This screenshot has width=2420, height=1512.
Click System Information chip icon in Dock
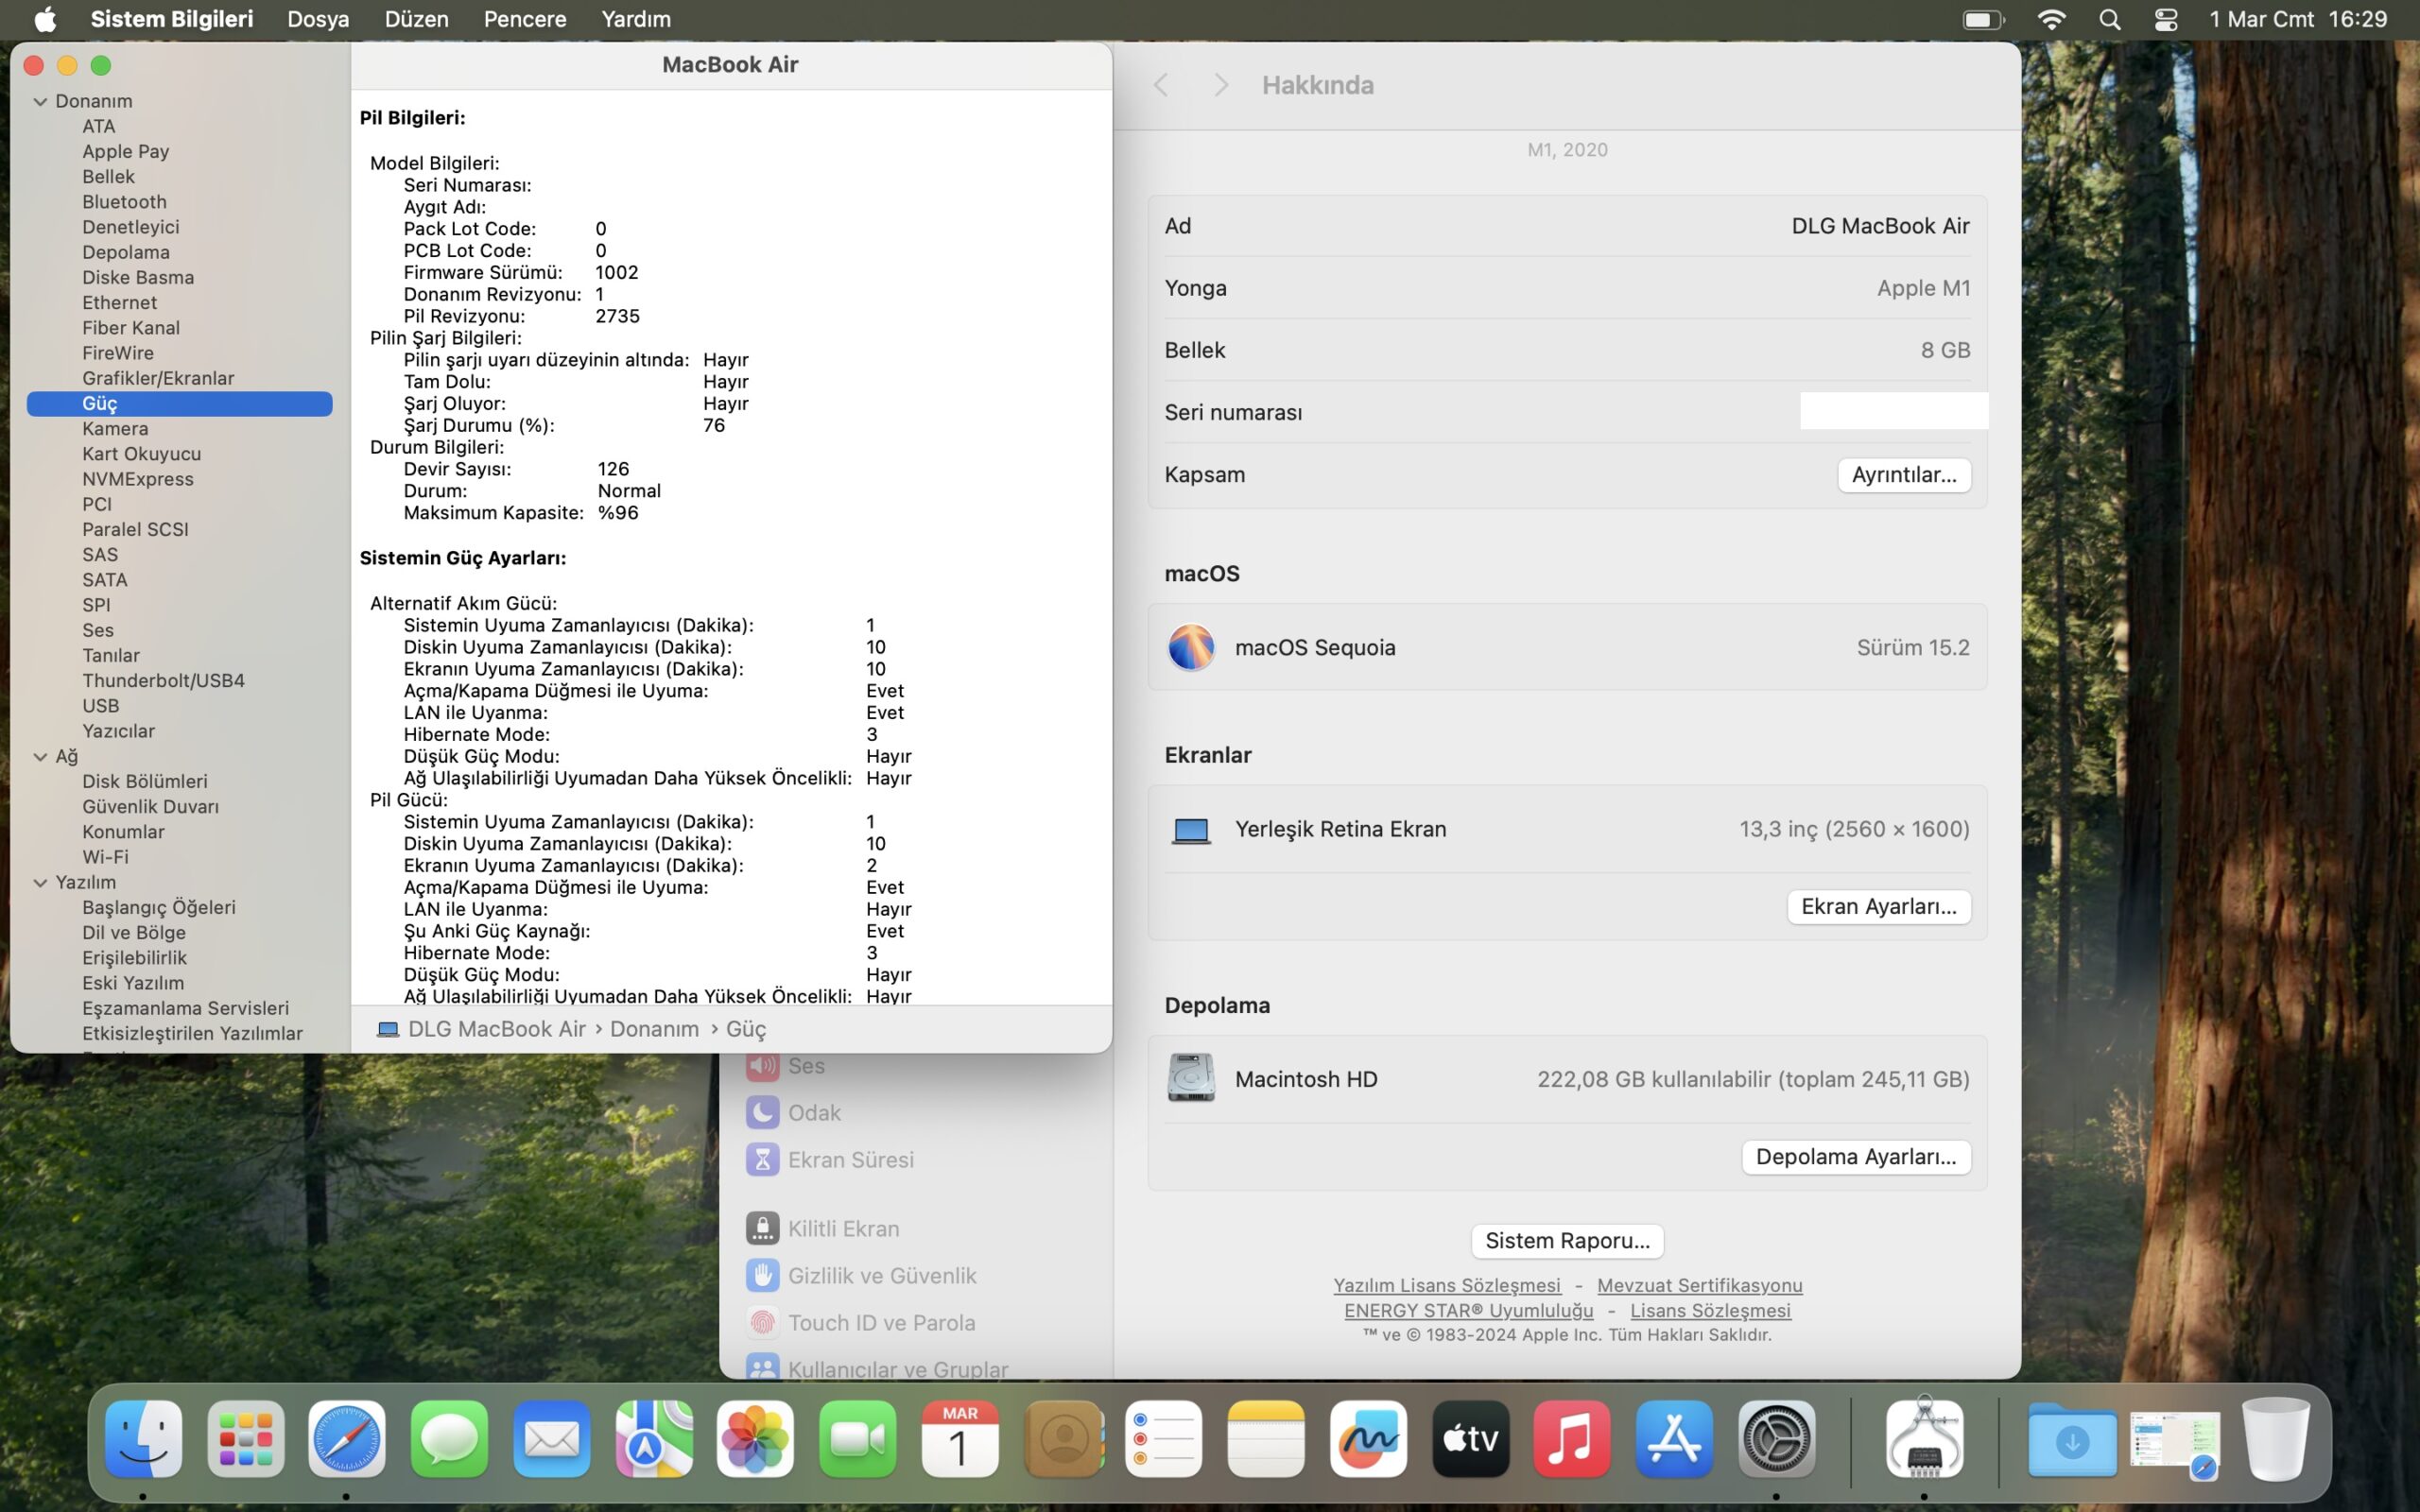click(x=1924, y=1437)
